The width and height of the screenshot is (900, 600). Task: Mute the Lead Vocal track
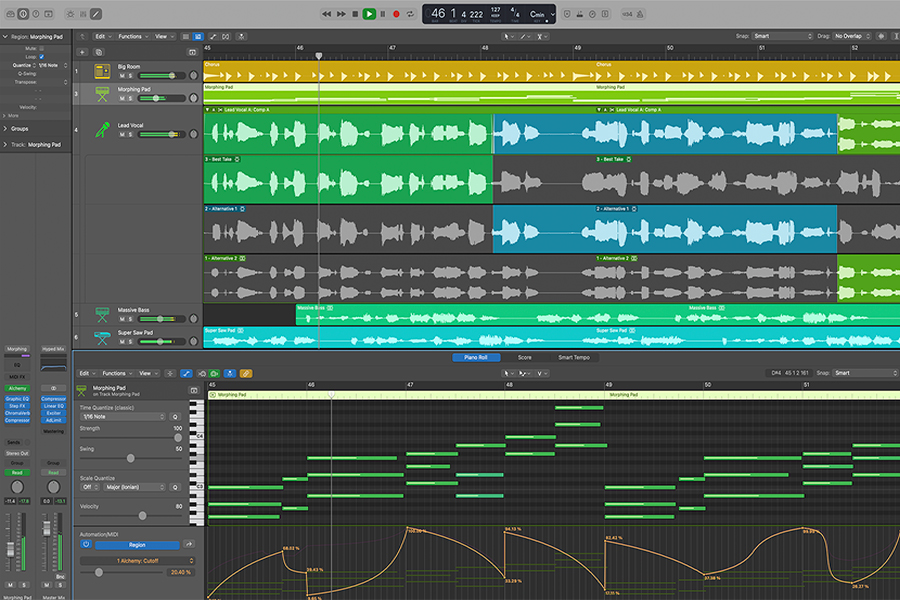pyautogui.click(x=122, y=134)
